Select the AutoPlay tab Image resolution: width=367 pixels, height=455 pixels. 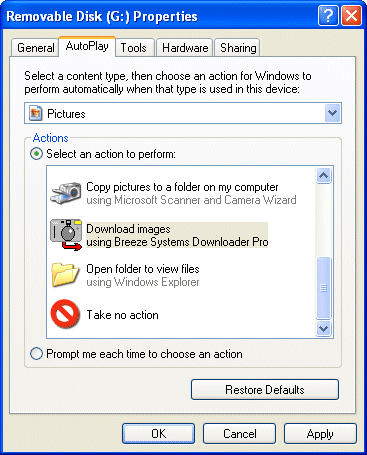[87, 46]
